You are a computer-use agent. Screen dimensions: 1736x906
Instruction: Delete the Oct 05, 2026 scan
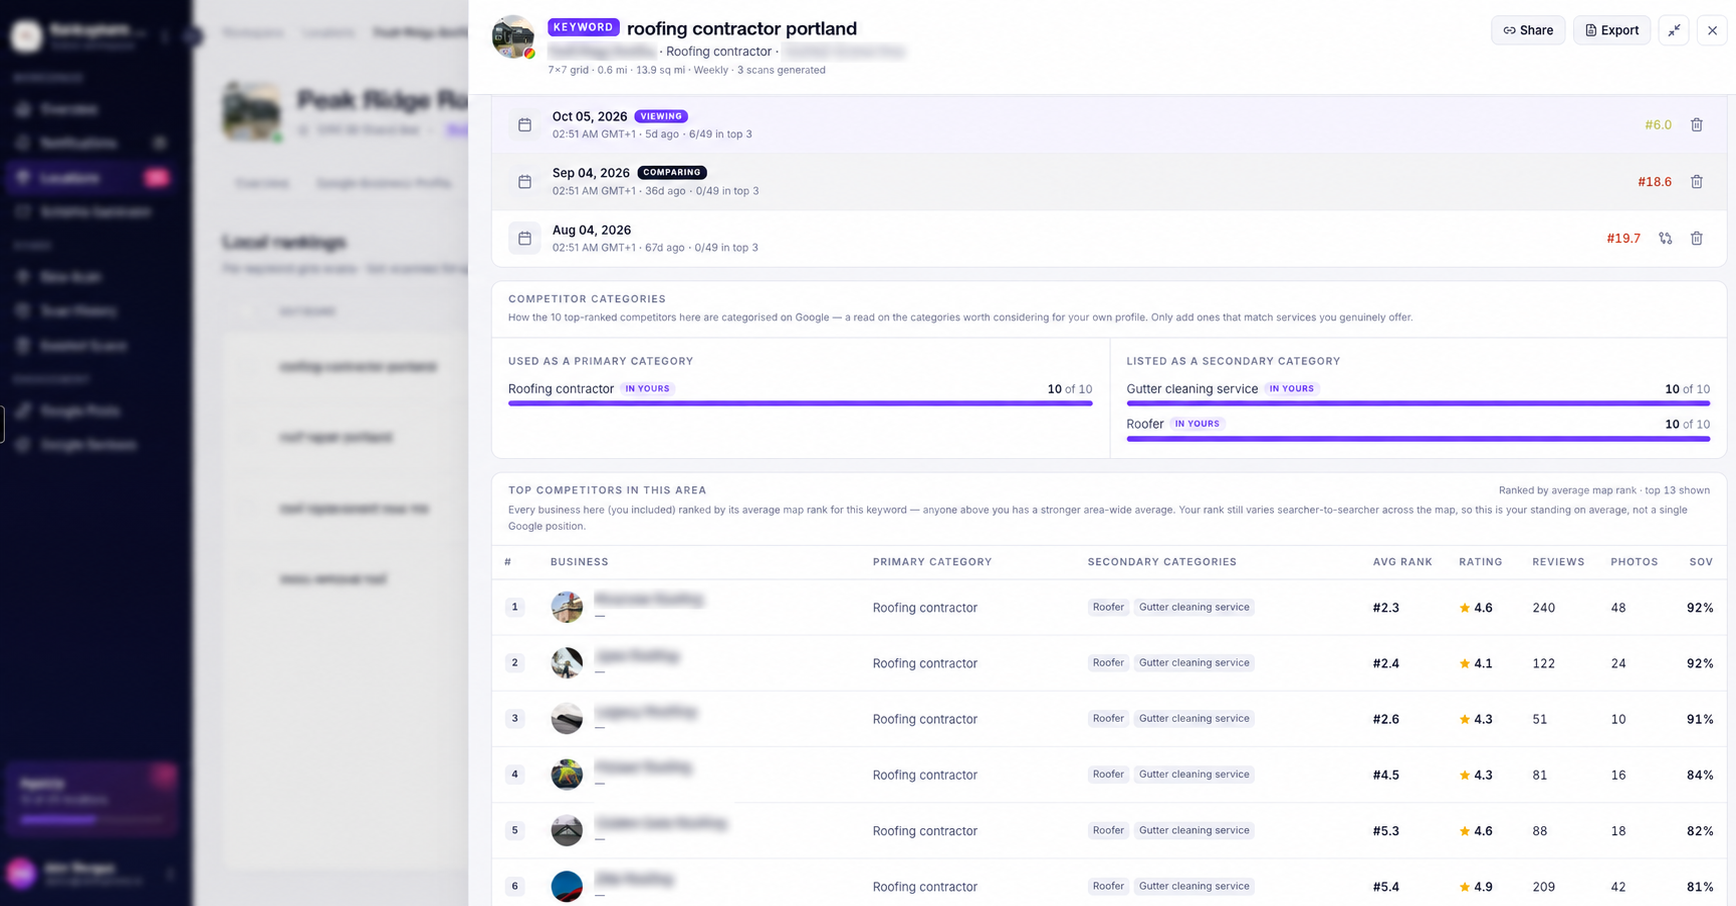click(x=1696, y=125)
